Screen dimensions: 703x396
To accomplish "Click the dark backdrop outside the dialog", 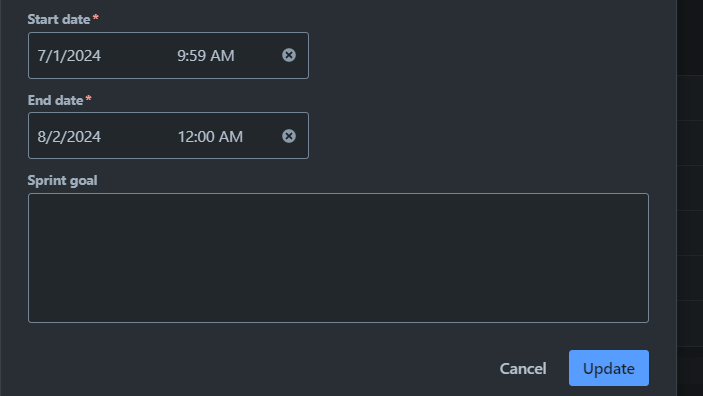I will (x=690, y=197).
